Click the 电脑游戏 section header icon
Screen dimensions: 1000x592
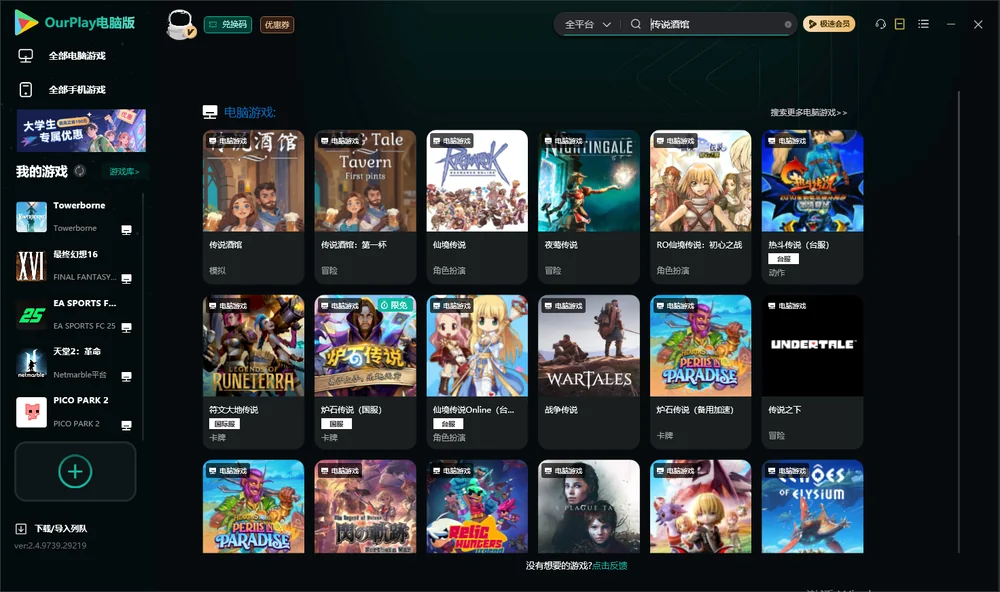pyautogui.click(x=210, y=112)
